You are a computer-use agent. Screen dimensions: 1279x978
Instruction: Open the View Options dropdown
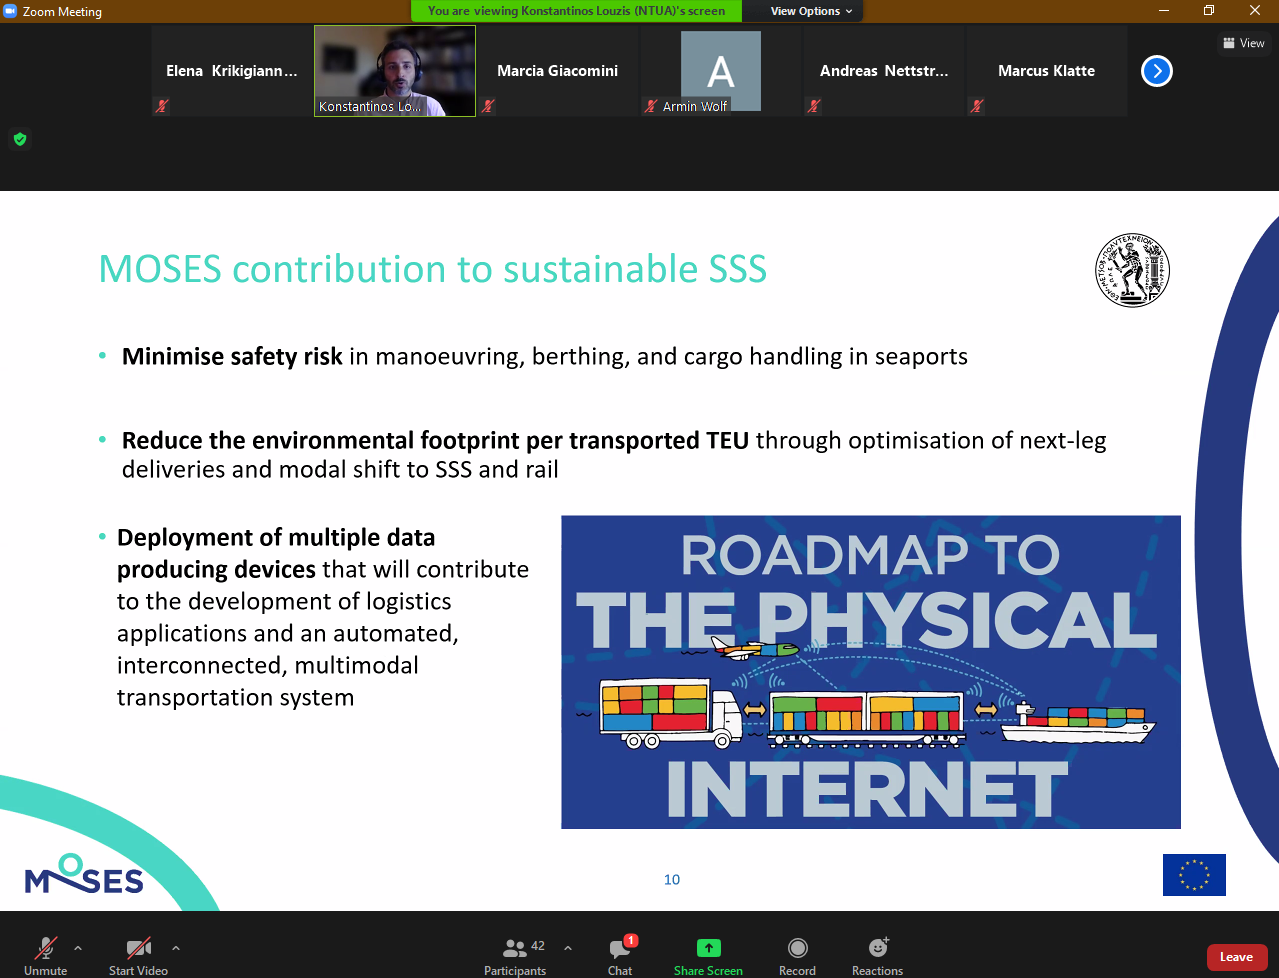coord(811,11)
